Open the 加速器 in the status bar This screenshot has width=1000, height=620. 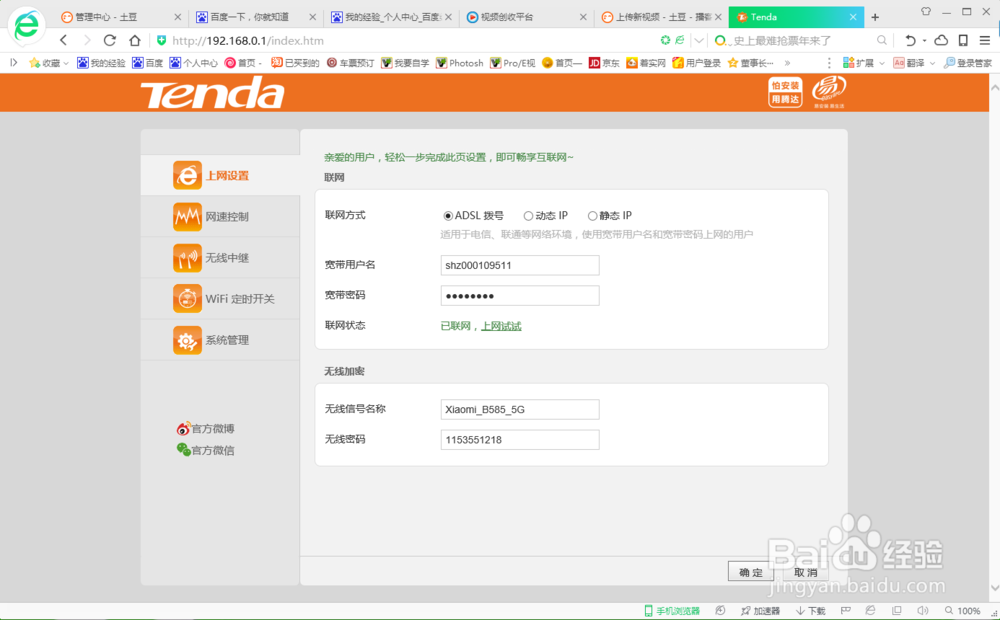pos(764,610)
